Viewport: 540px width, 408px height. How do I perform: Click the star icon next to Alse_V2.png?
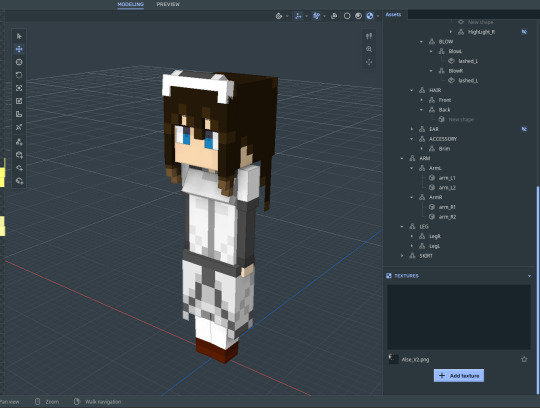[524, 359]
